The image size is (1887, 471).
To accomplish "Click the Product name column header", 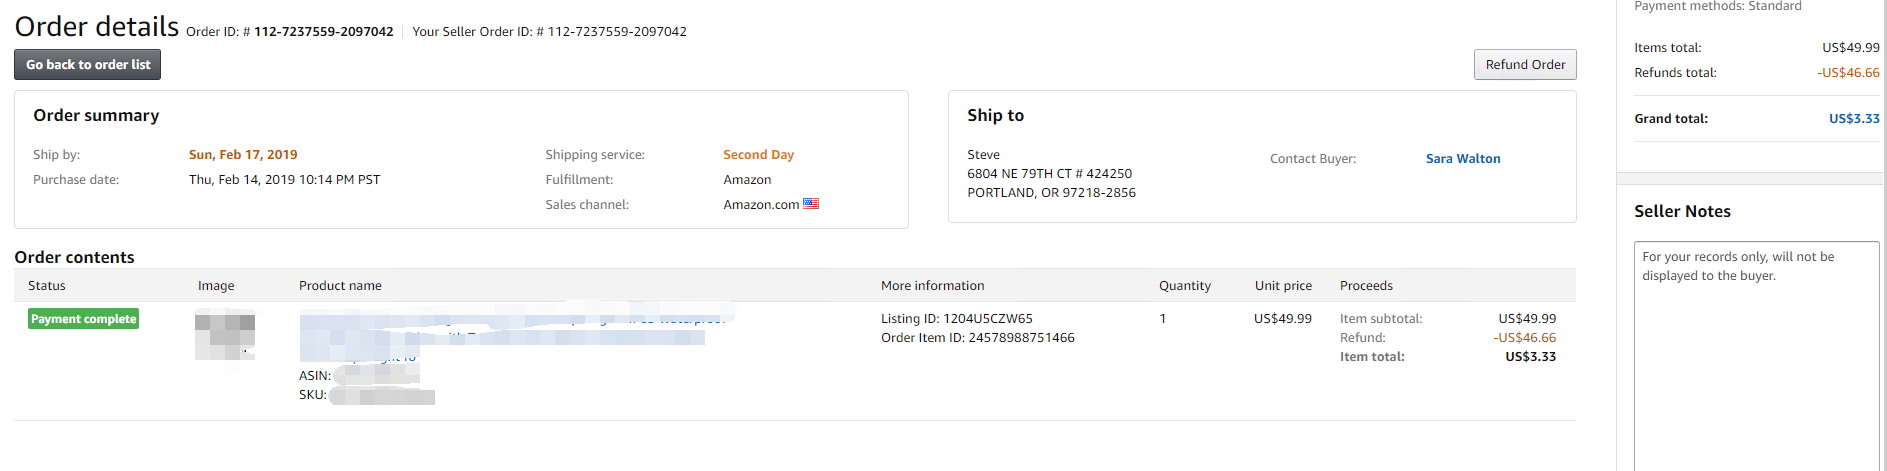I will [x=340, y=286].
